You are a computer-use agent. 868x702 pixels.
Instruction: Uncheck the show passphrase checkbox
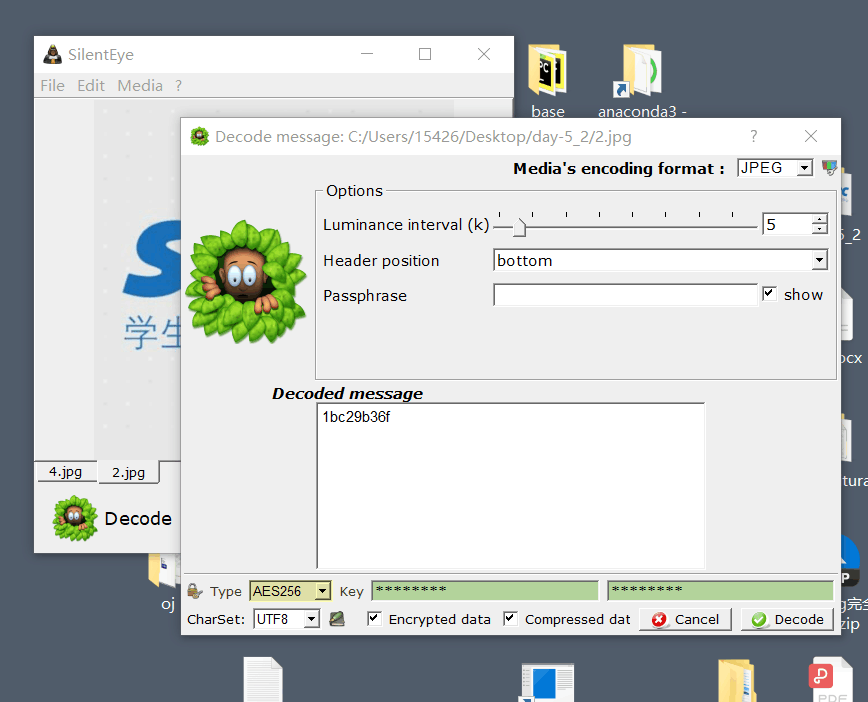(x=769, y=294)
